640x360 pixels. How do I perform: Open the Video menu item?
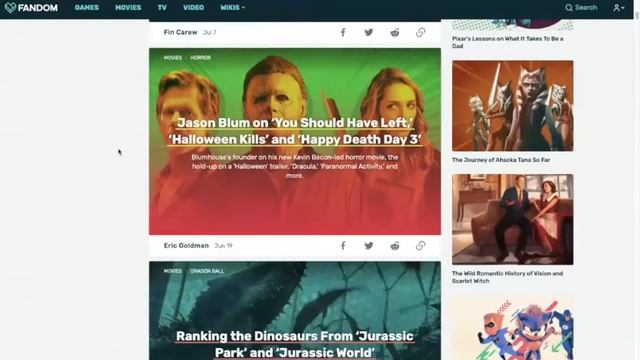point(193,7)
